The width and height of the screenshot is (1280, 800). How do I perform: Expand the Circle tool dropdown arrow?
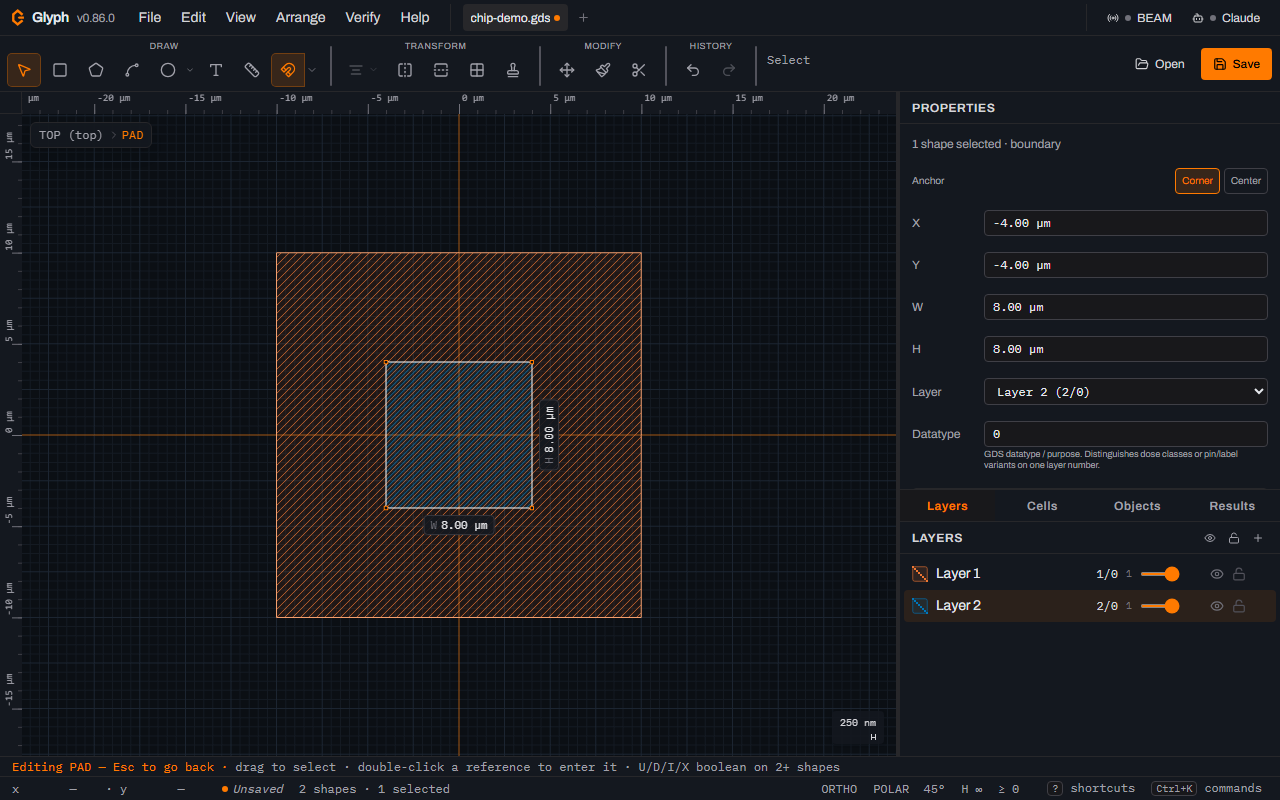click(x=190, y=70)
